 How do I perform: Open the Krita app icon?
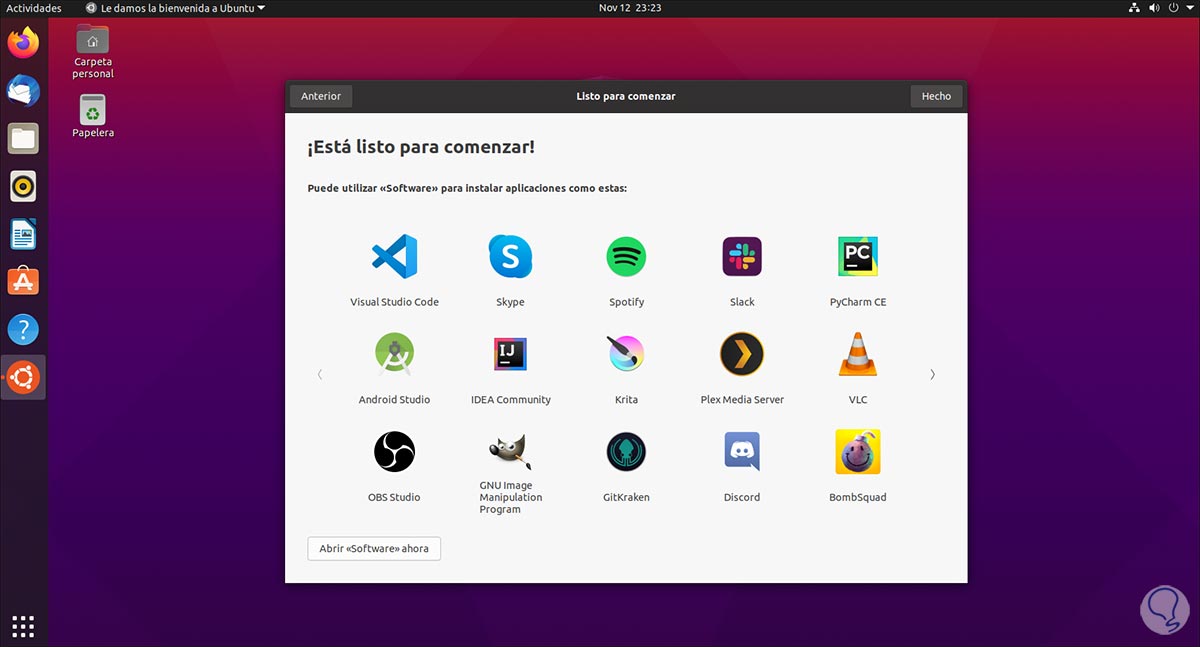(626, 354)
